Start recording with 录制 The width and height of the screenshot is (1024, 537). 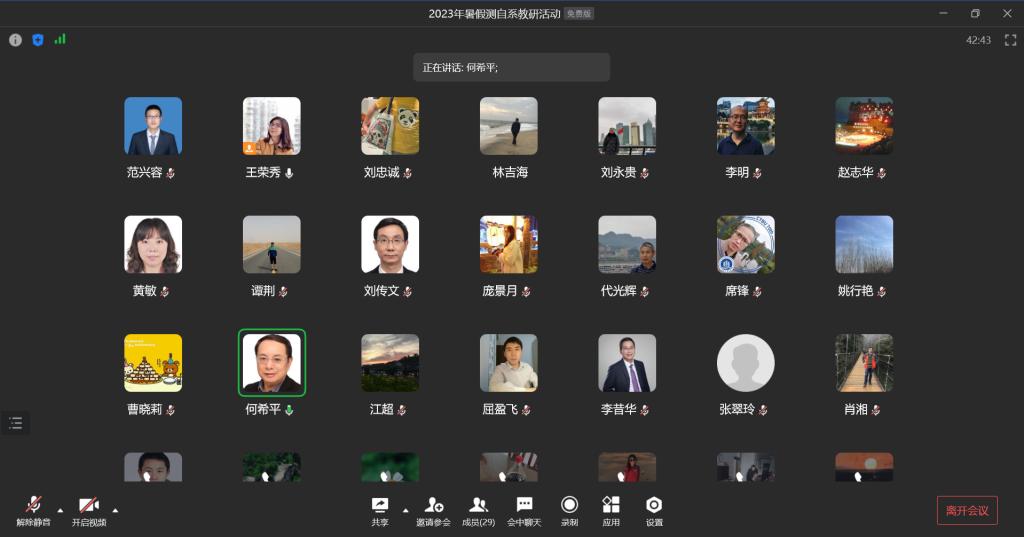coord(569,510)
